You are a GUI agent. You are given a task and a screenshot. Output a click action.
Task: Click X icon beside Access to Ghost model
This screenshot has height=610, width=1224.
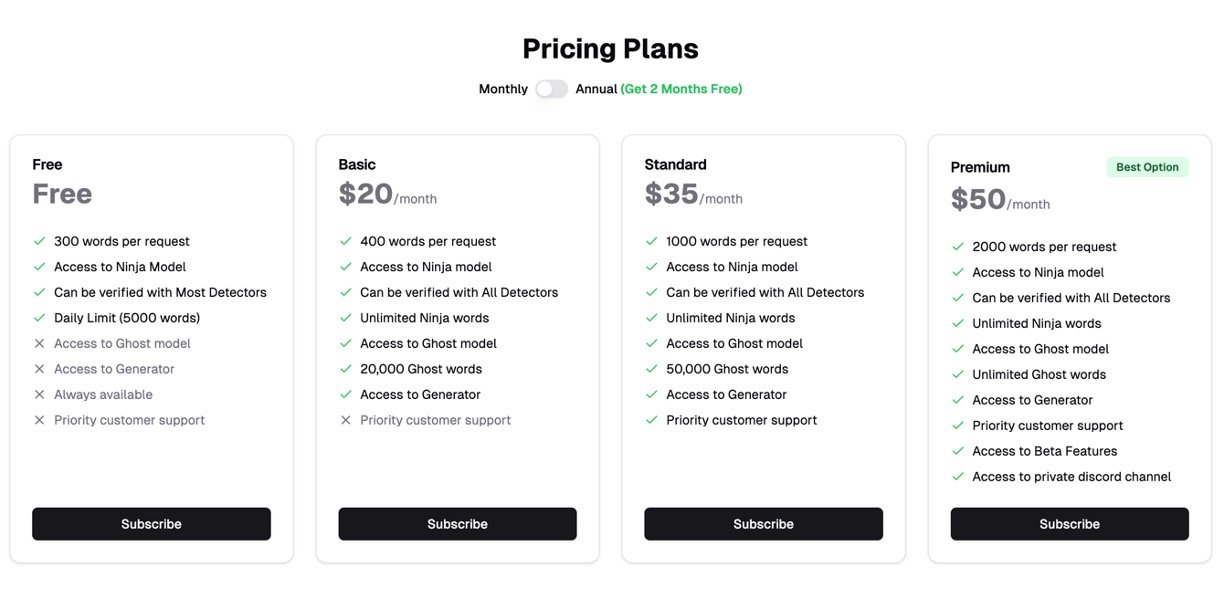point(40,343)
